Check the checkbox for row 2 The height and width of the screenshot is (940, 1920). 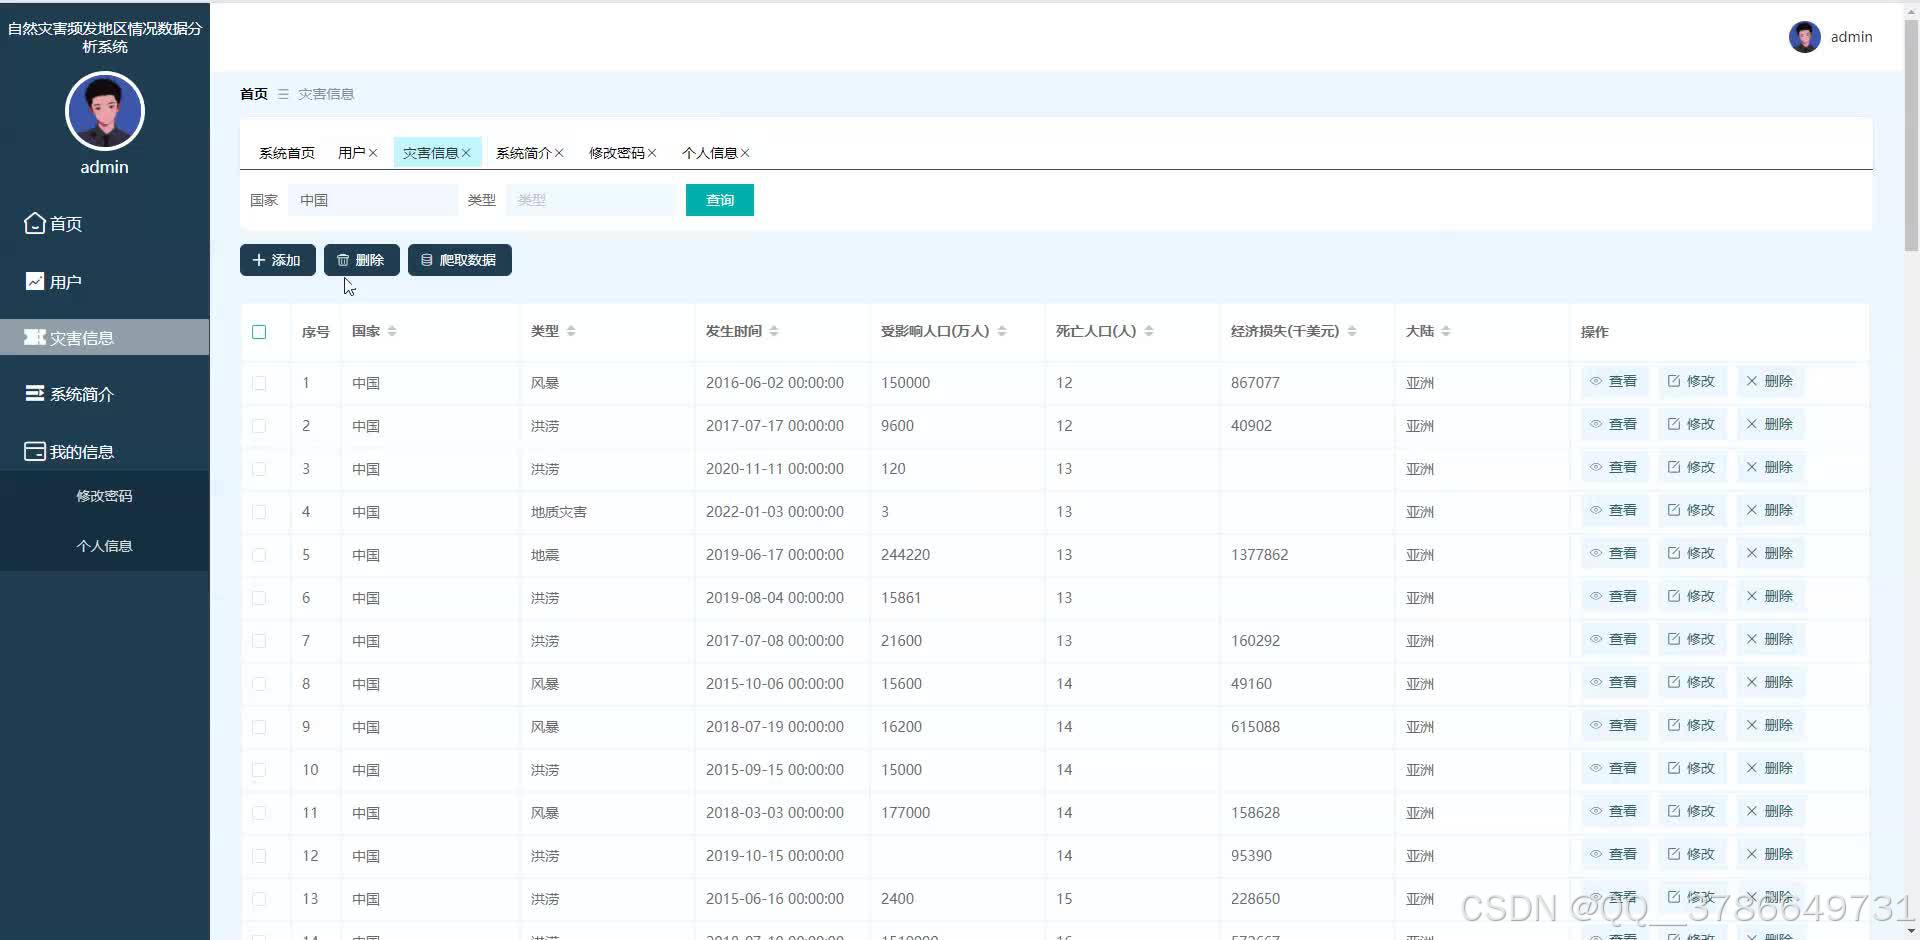click(259, 426)
